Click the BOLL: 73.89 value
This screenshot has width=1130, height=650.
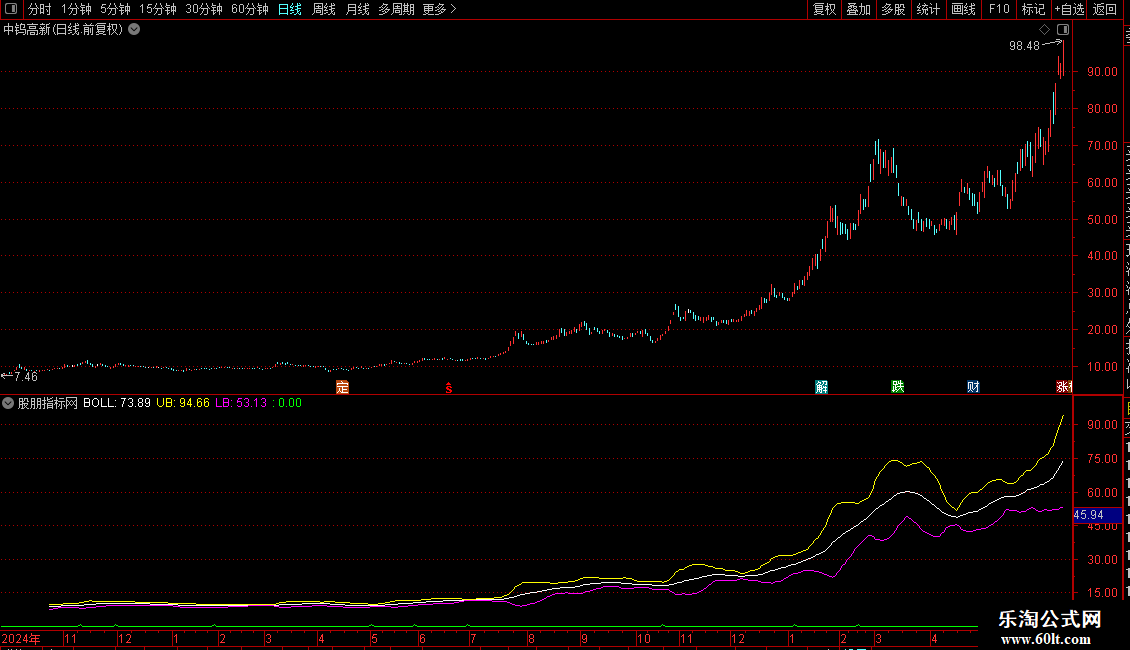(x=117, y=403)
